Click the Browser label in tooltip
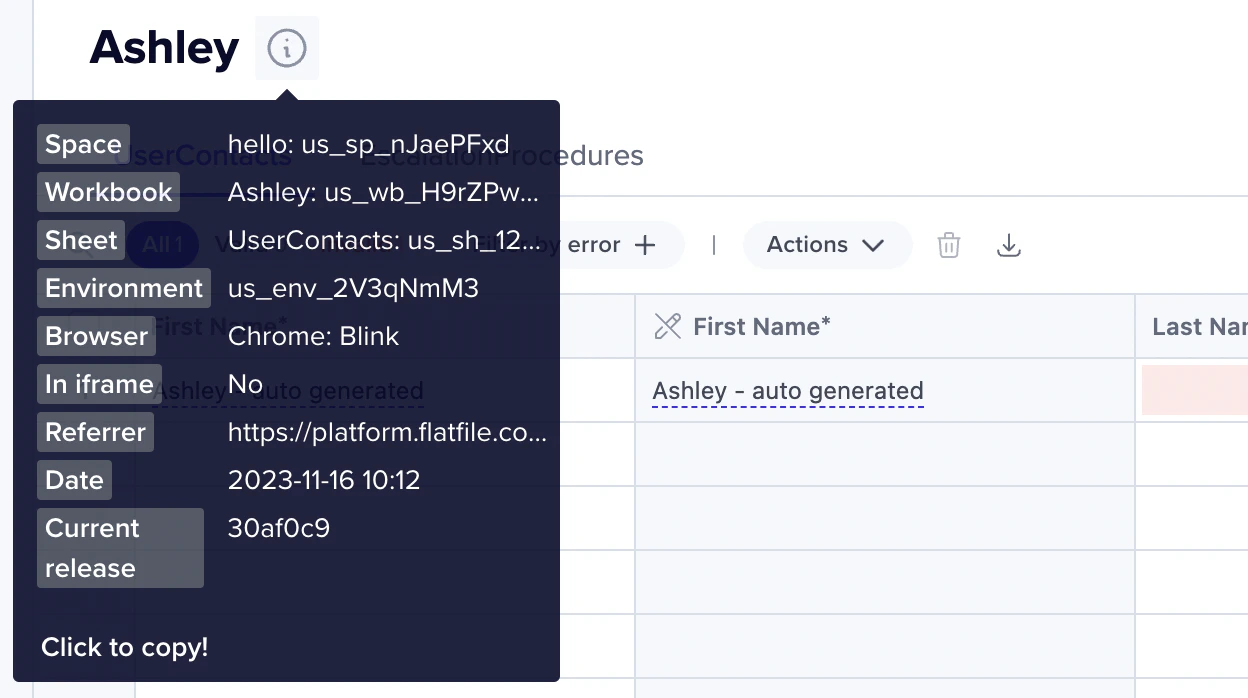This screenshot has width=1248, height=698. click(x=96, y=336)
